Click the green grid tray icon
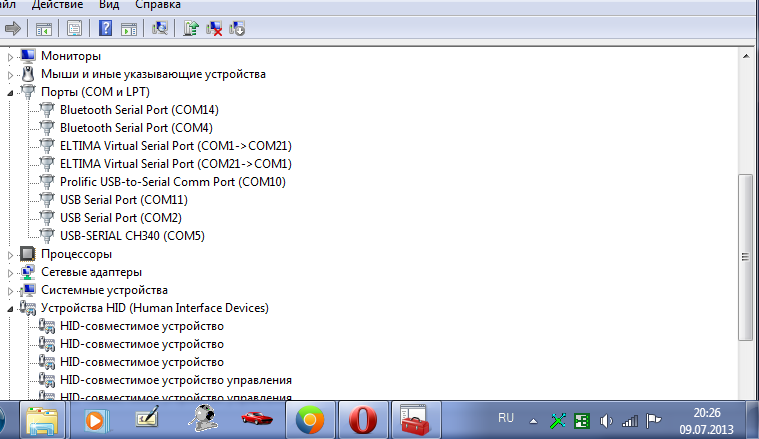This screenshot has height=439, width=759. (581, 421)
